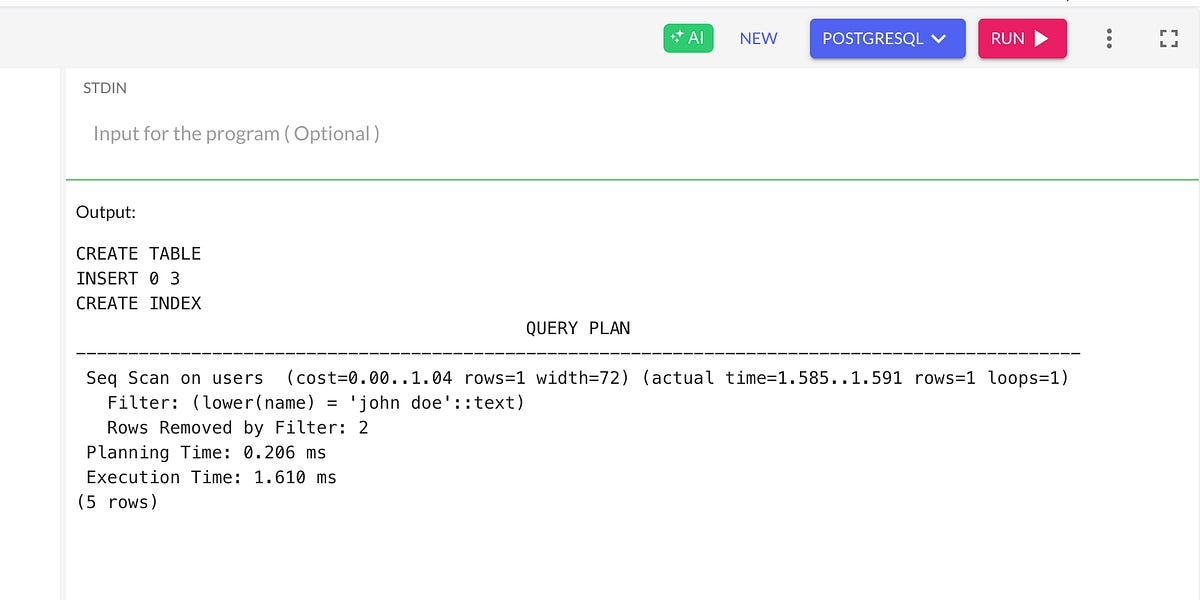Click the QUERY PLAN heading in output
This screenshot has width=1200, height=600.
click(578, 327)
